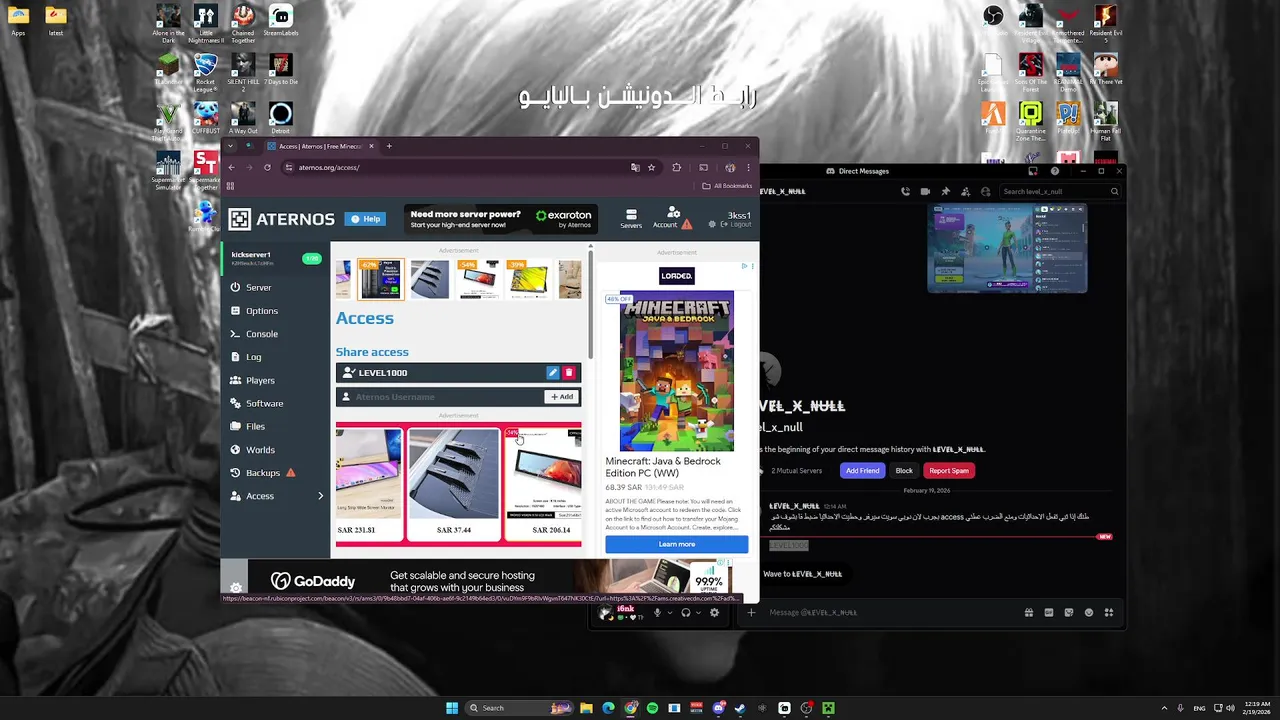The image size is (1280, 720).
Task: Open Log in the Aternos sidebar
Action: (x=254, y=357)
